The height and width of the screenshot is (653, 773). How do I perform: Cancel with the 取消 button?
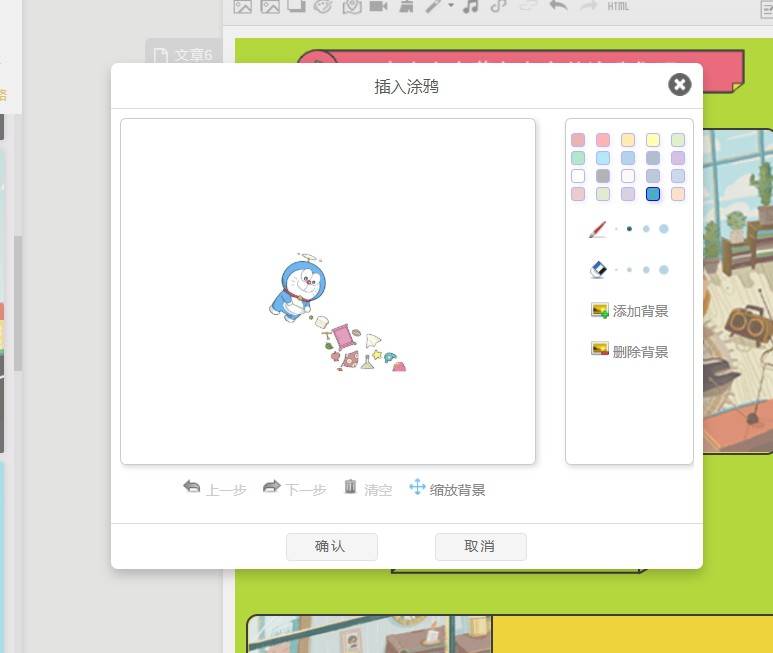(481, 547)
